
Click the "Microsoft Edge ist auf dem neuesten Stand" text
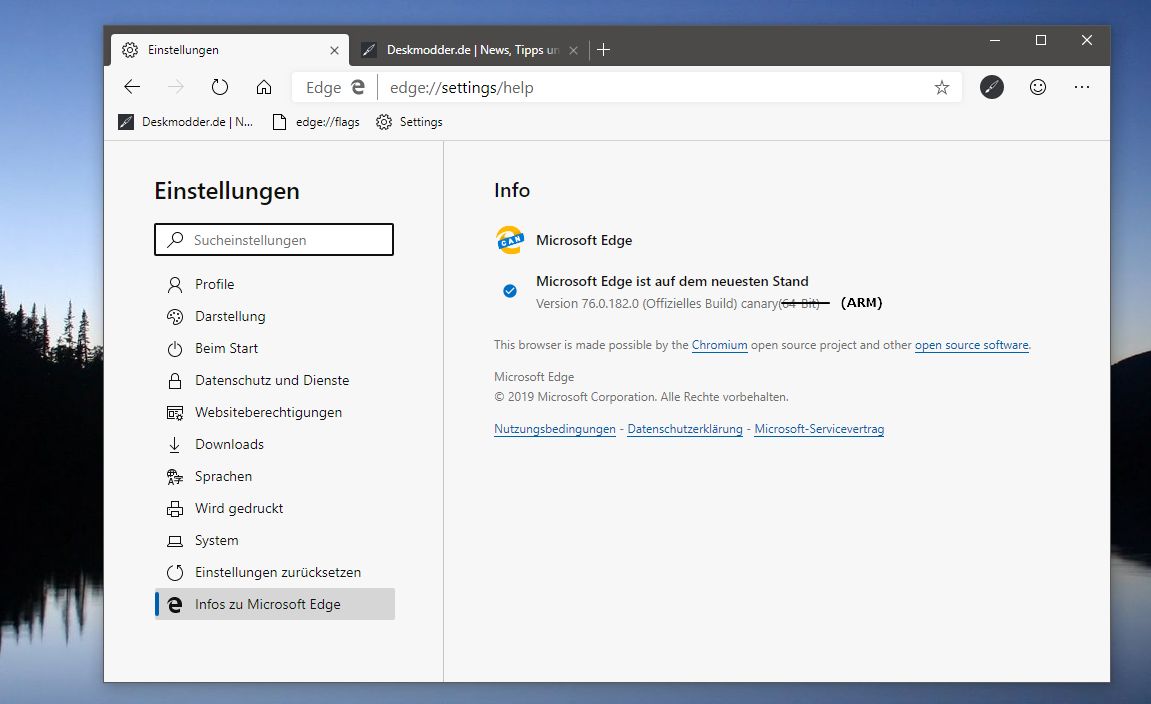pyautogui.click(x=672, y=282)
